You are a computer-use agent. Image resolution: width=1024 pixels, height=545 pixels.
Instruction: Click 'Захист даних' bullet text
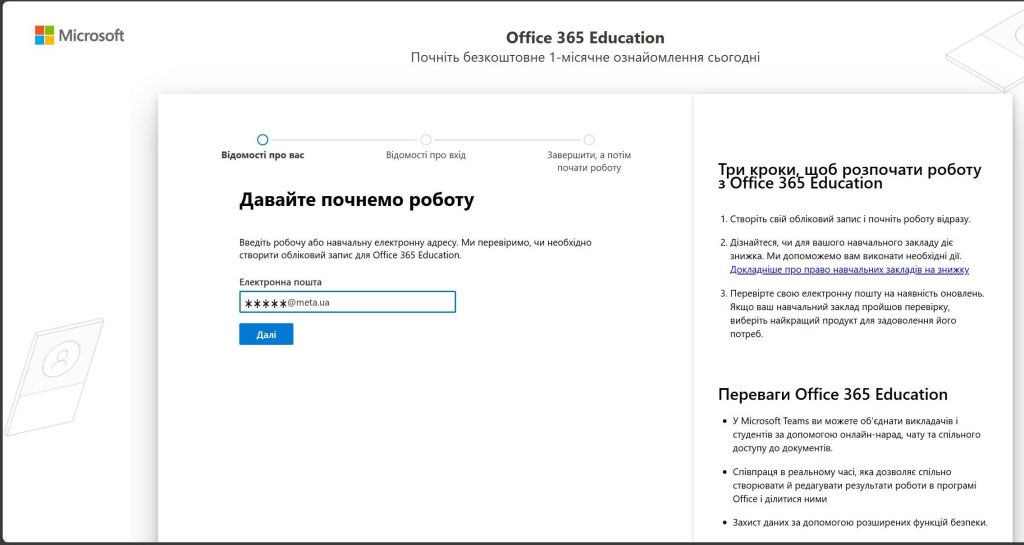pos(859,522)
